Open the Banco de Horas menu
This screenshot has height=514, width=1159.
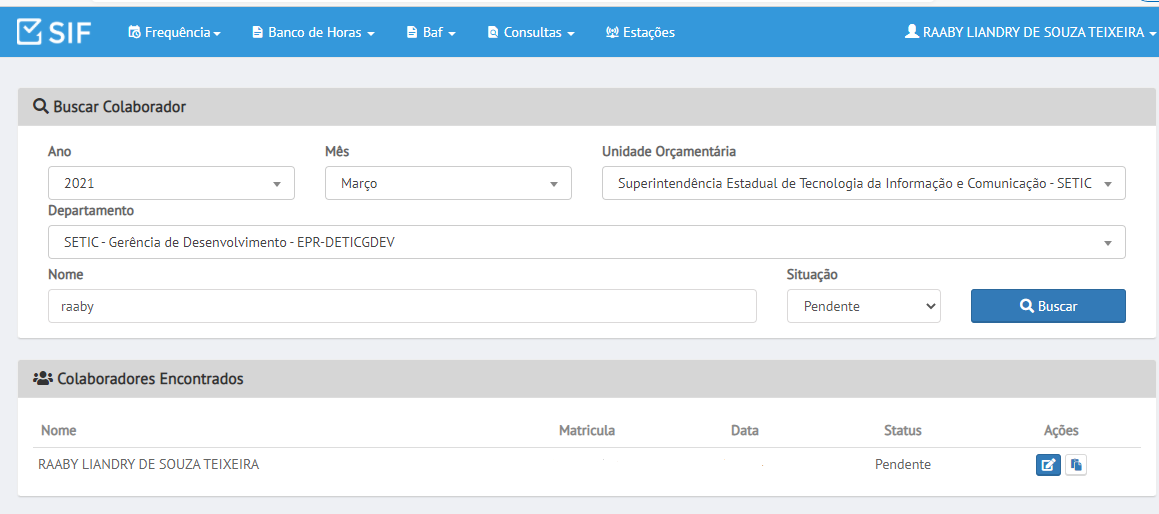point(314,33)
